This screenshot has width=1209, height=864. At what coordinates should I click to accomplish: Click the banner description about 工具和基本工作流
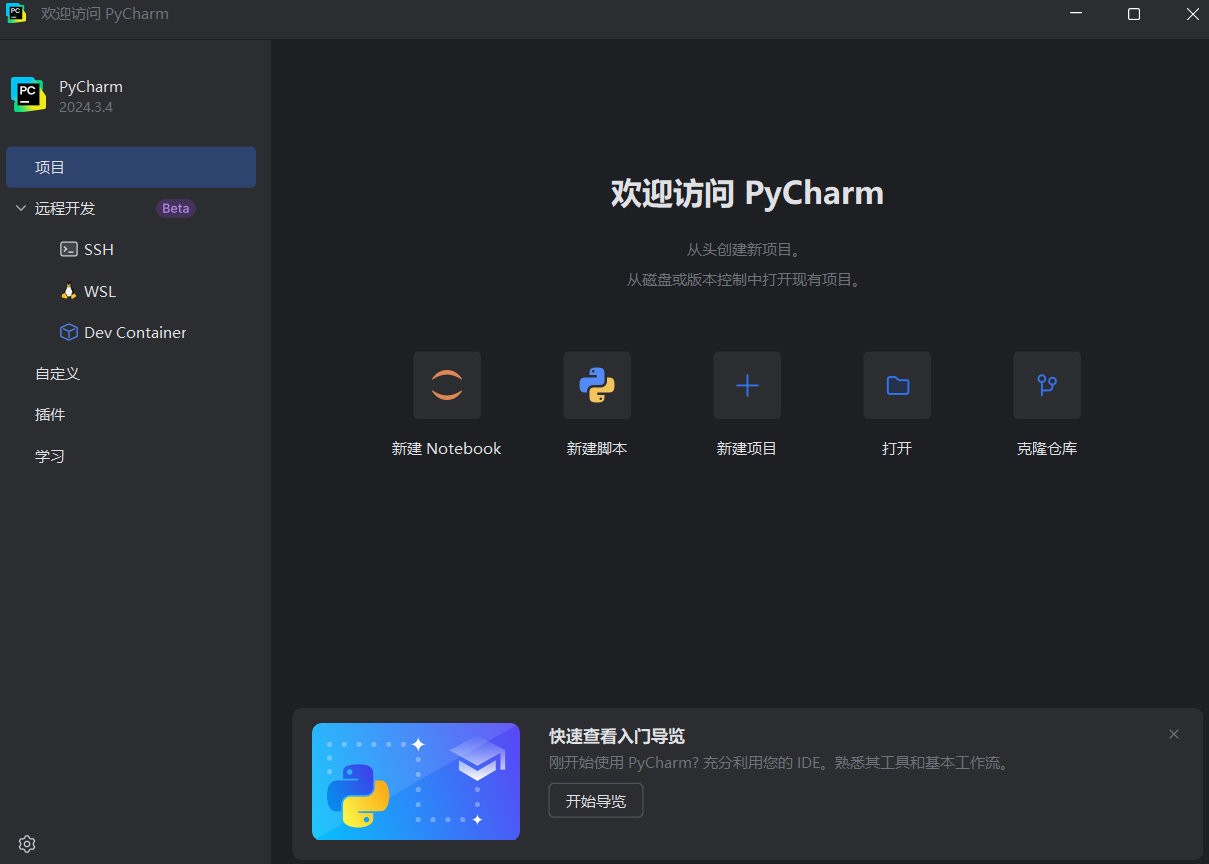coord(781,763)
